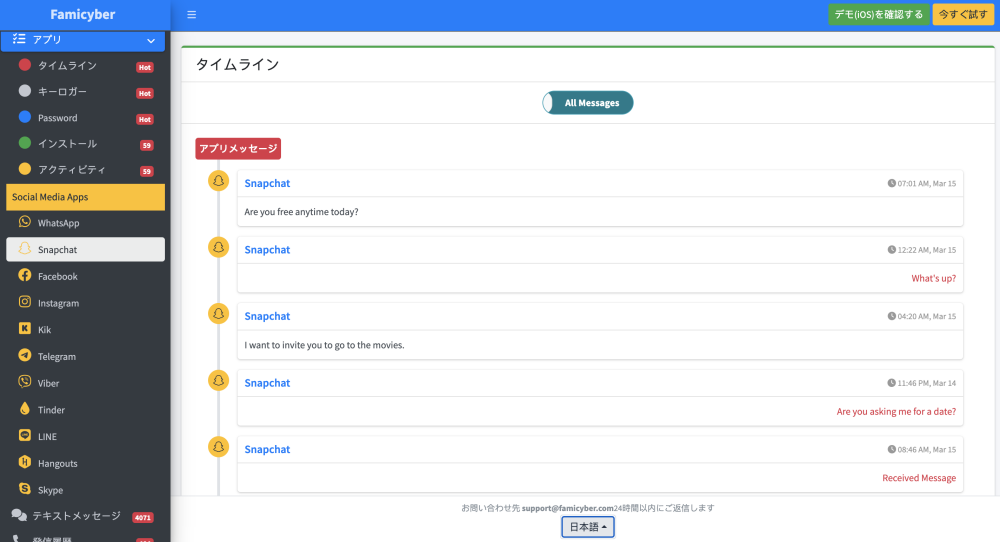This screenshot has width=1000, height=542.
Task: Click the gray circle icon beside キーロガー
Action: [25, 91]
